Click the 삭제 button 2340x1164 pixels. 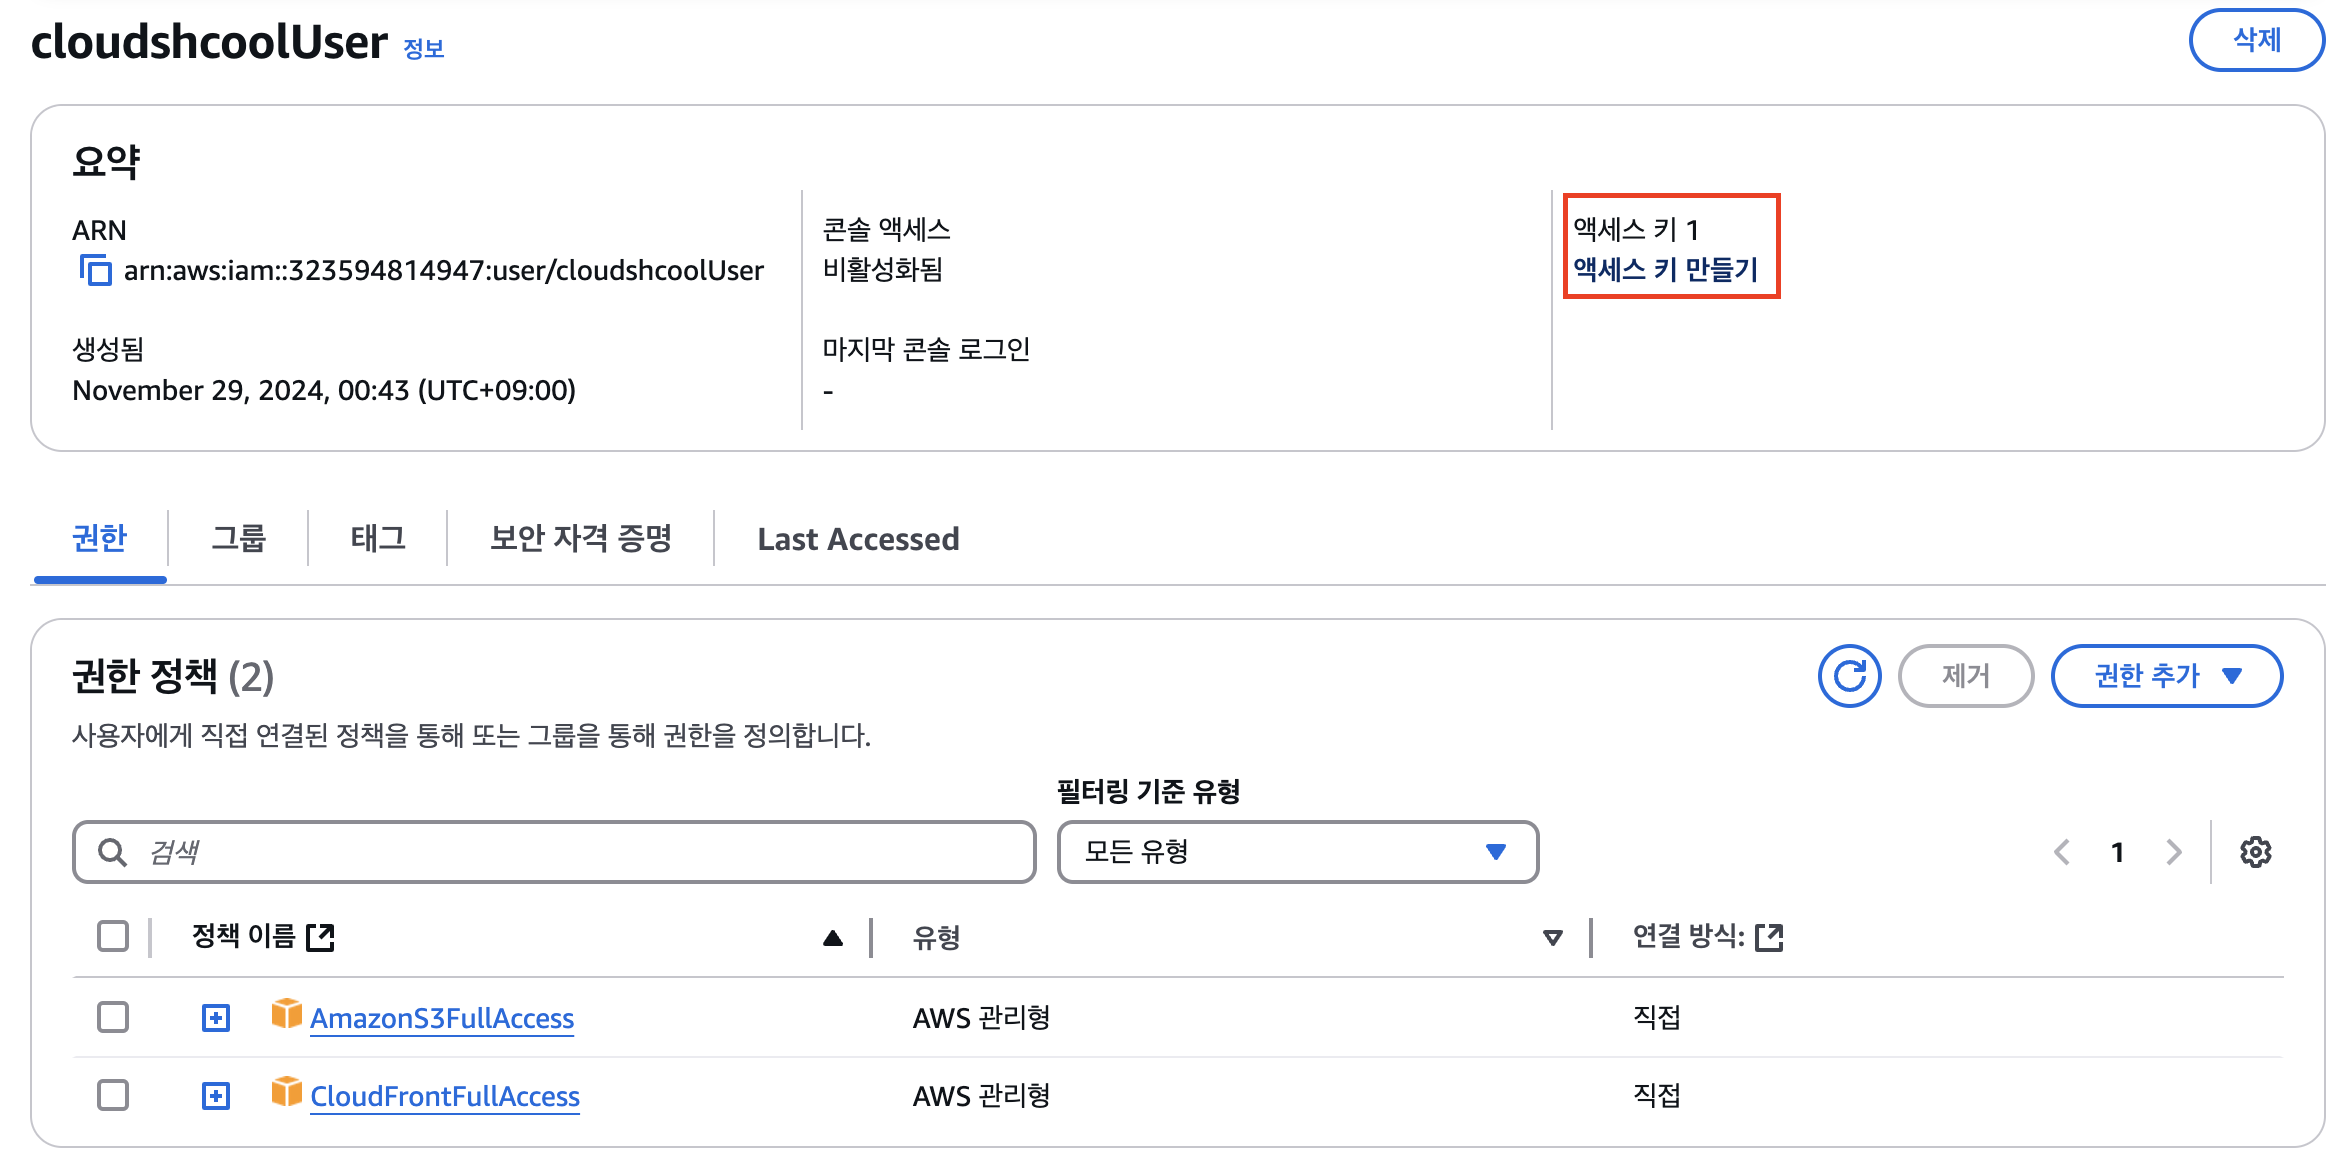(2256, 40)
